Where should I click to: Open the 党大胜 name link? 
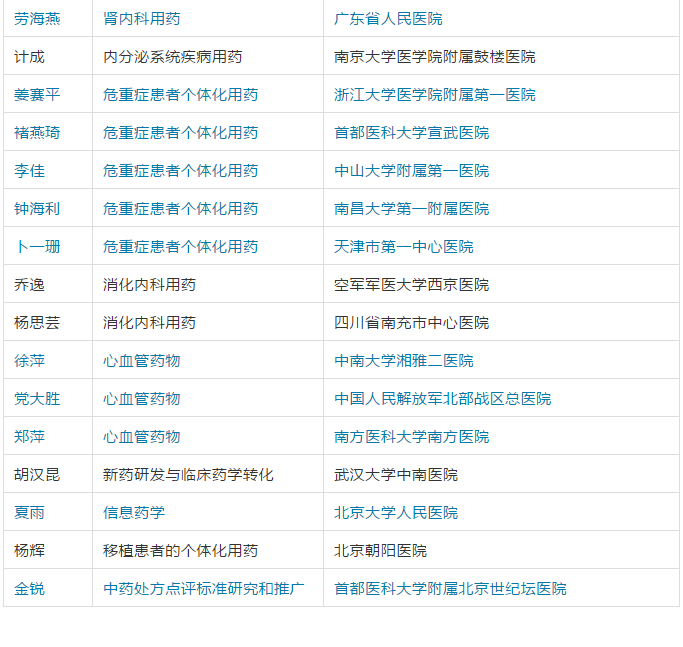[x=37, y=398]
